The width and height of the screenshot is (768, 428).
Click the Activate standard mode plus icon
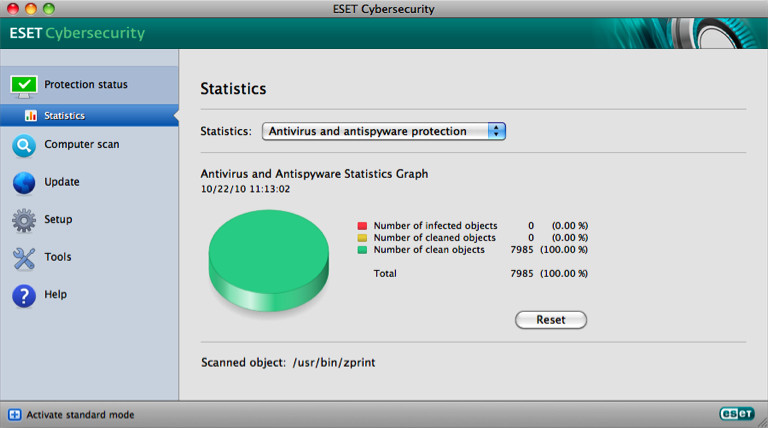[15, 415]
